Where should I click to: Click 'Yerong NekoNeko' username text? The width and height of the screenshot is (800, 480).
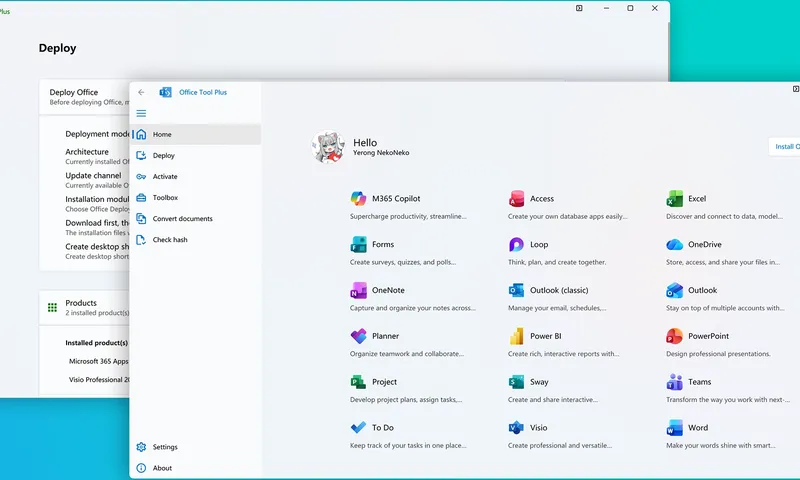(381, 153)
